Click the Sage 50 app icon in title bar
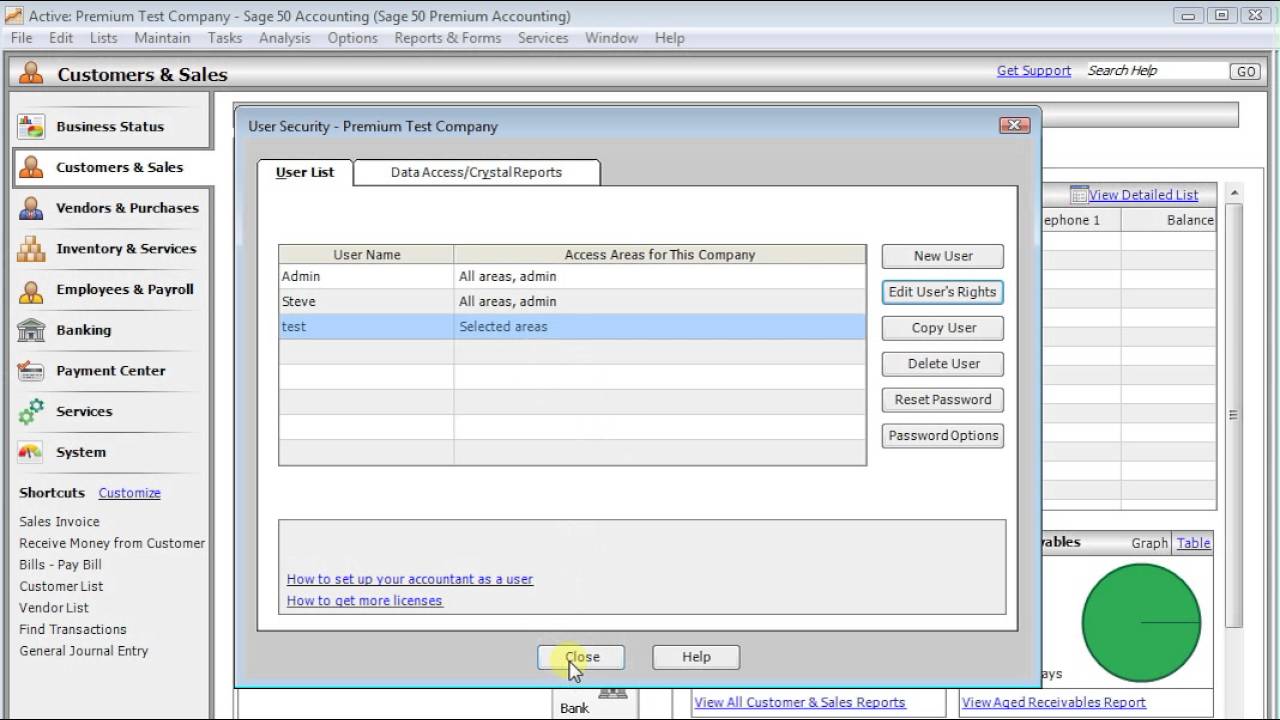The width and height of the screenshot is (1280, 720). 13,16
